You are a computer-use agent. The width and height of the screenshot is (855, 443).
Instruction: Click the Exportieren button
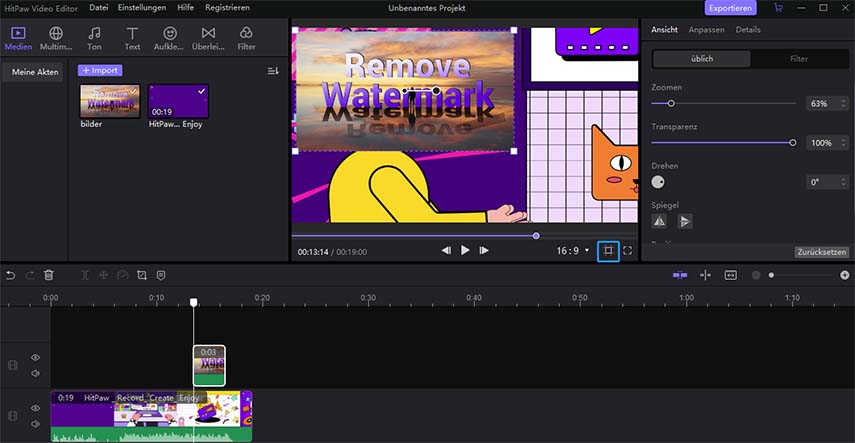point(731,8)
